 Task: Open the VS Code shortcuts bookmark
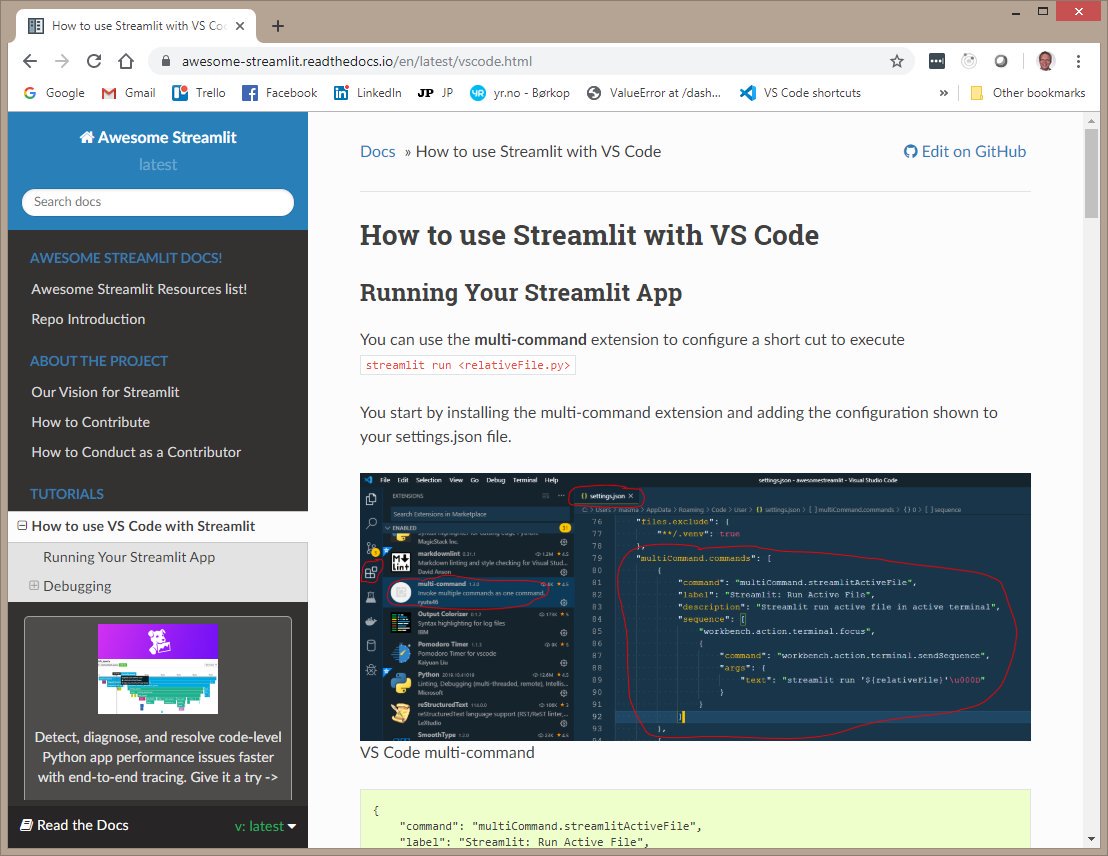click(x=801, y=93)
